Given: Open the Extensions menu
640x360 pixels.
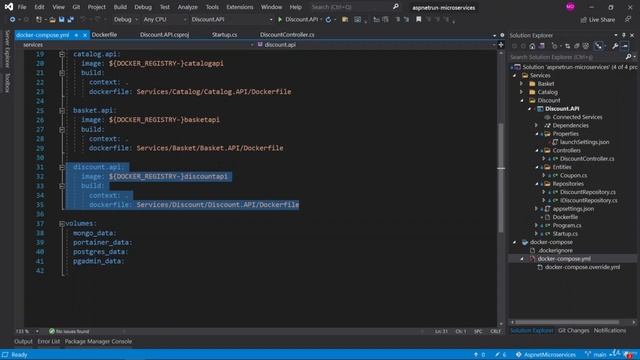Looking at the screenshot, I should (240, 7).
